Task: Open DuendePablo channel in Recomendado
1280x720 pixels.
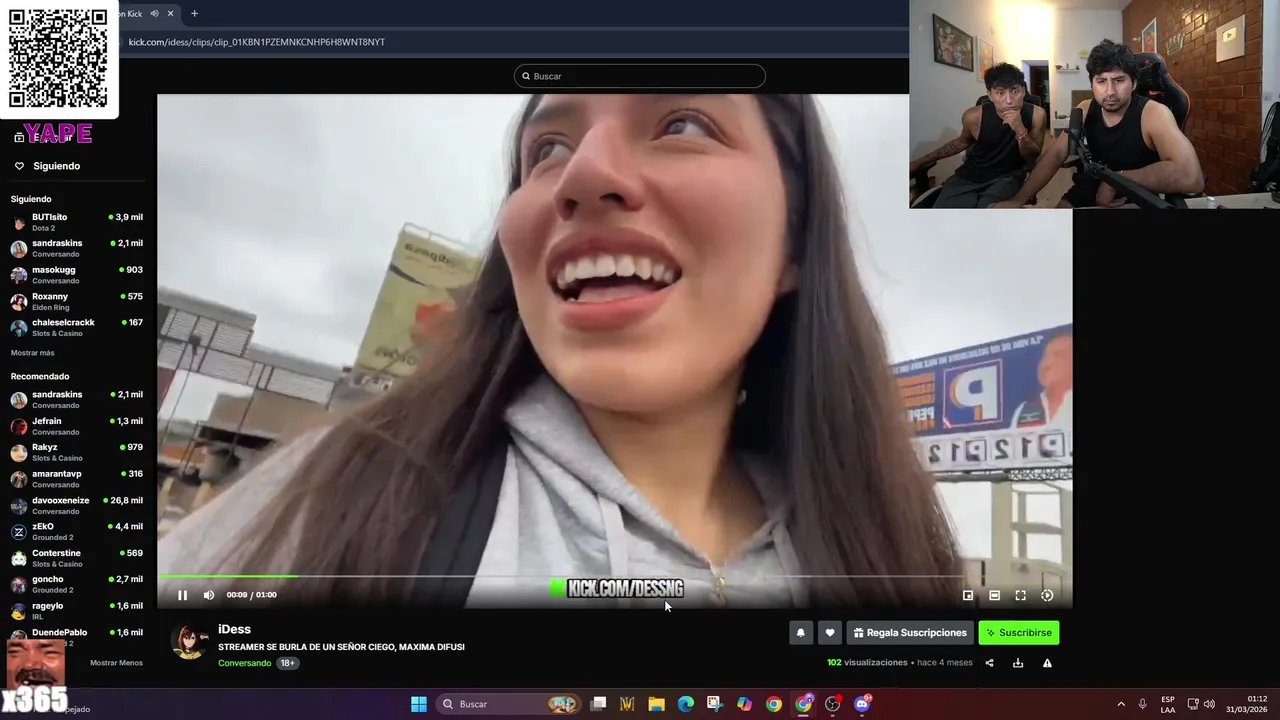Action: [77, 637]
